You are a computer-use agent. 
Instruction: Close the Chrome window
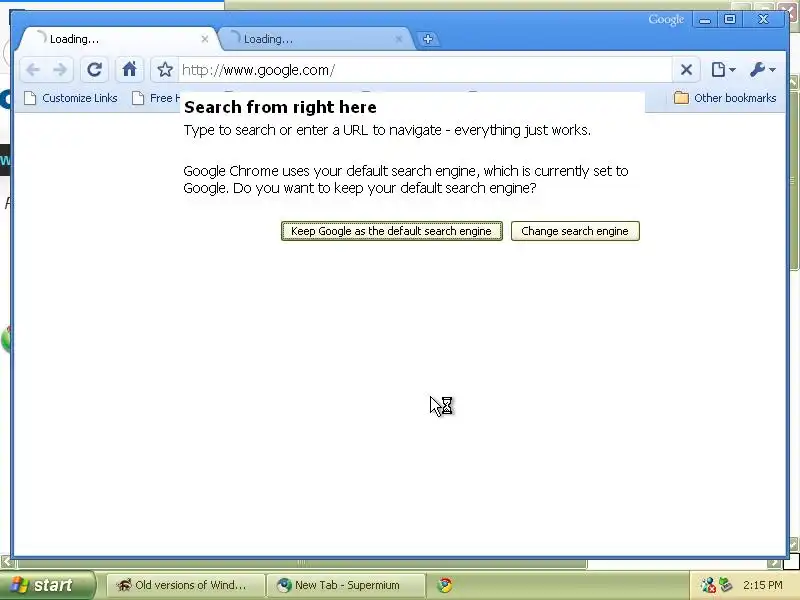(x=763, y=20)
